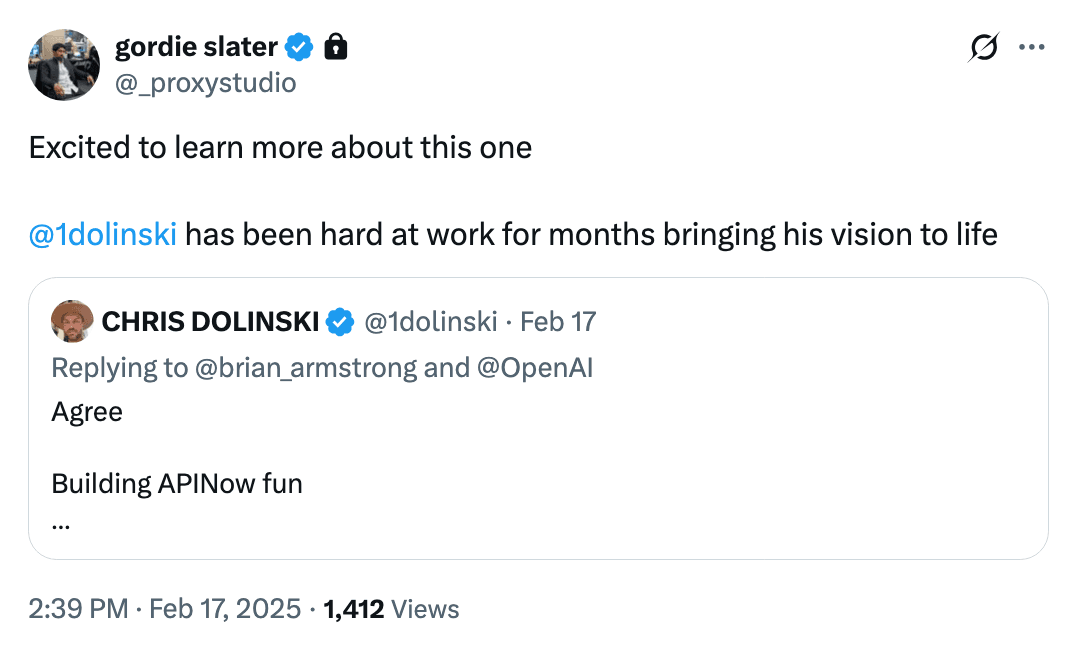Click the 'Building APINow fun' text
This screenshot has width=1072, height=650.
[x=176, y=484]
